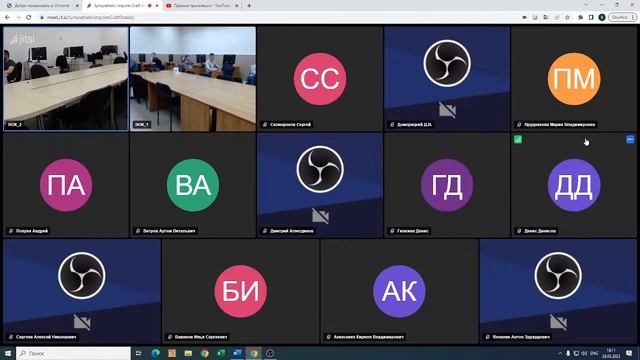This screenshot has height=360, width=640.
Task: Click the name label under ПМ avatar
Action: point(560,124)
